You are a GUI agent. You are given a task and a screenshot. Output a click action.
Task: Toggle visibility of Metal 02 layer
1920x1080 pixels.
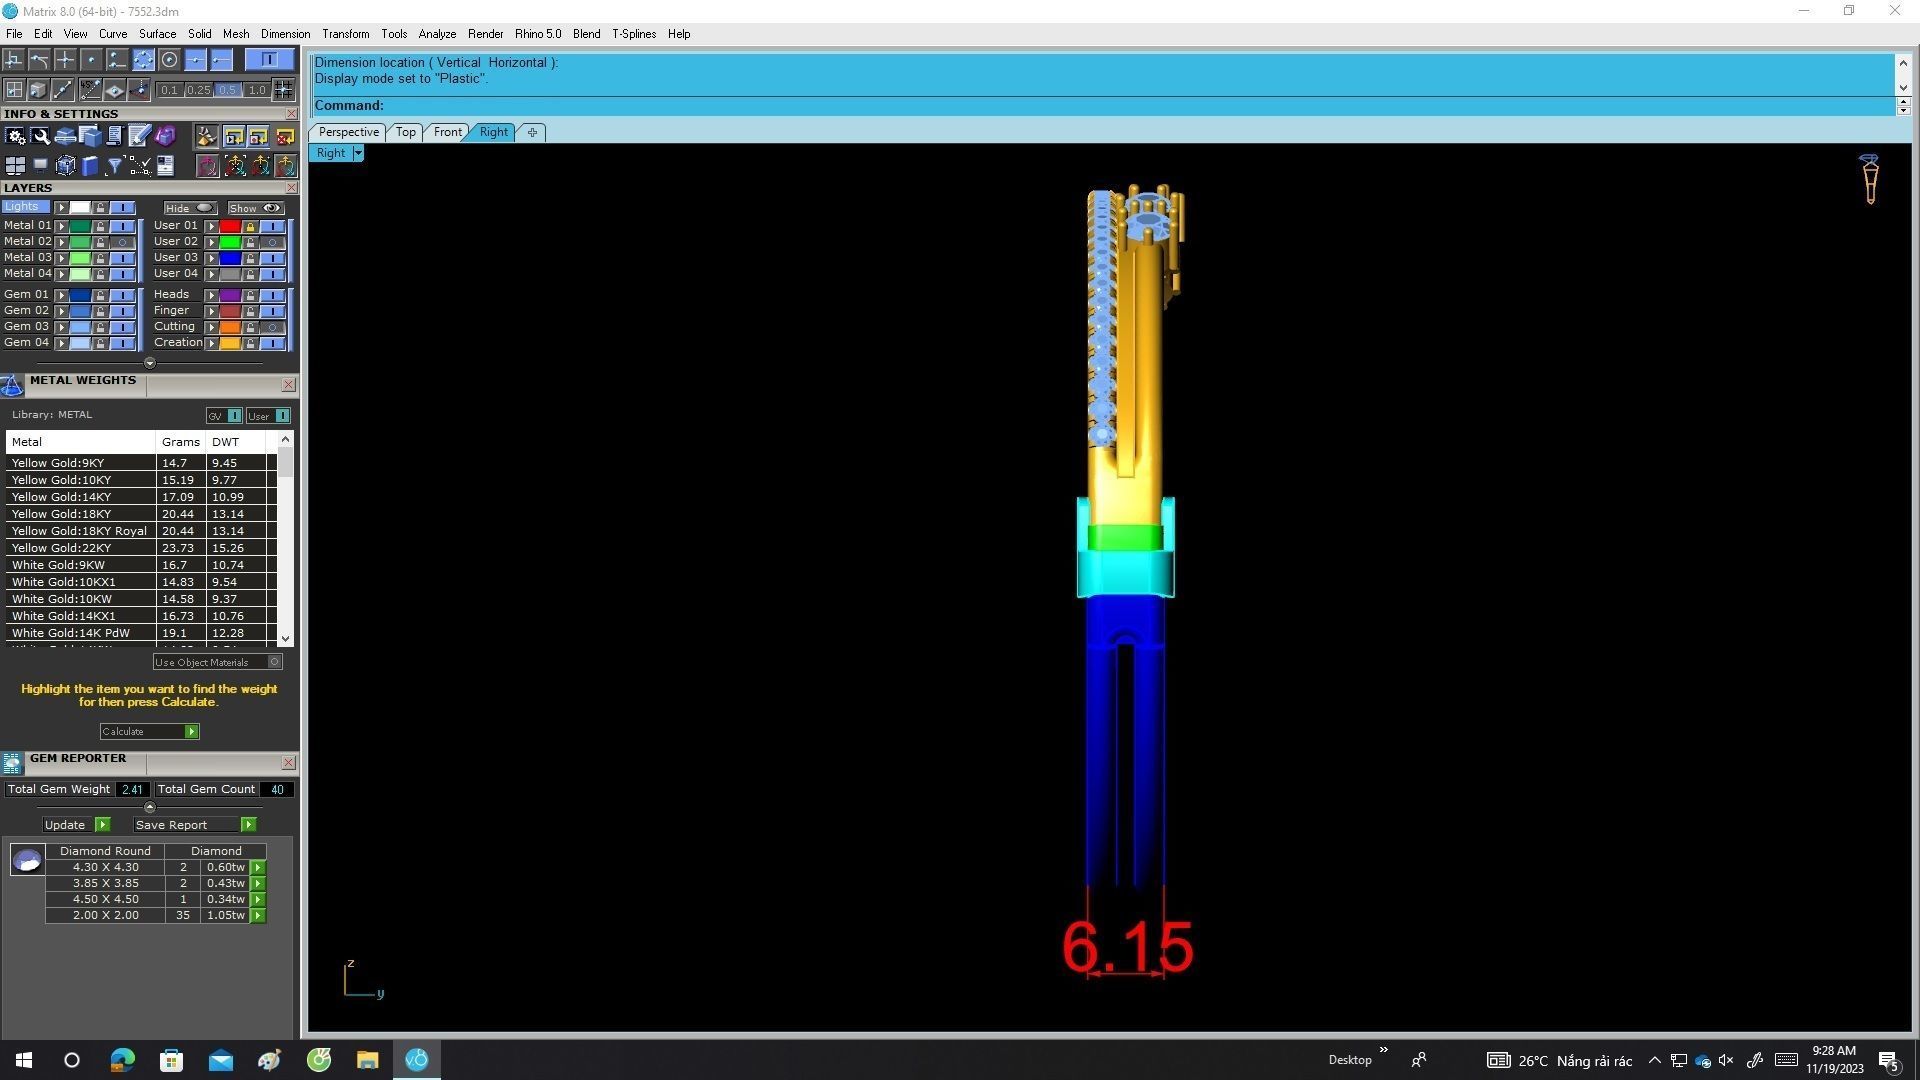pyautogui.click(x=123, y=242)
